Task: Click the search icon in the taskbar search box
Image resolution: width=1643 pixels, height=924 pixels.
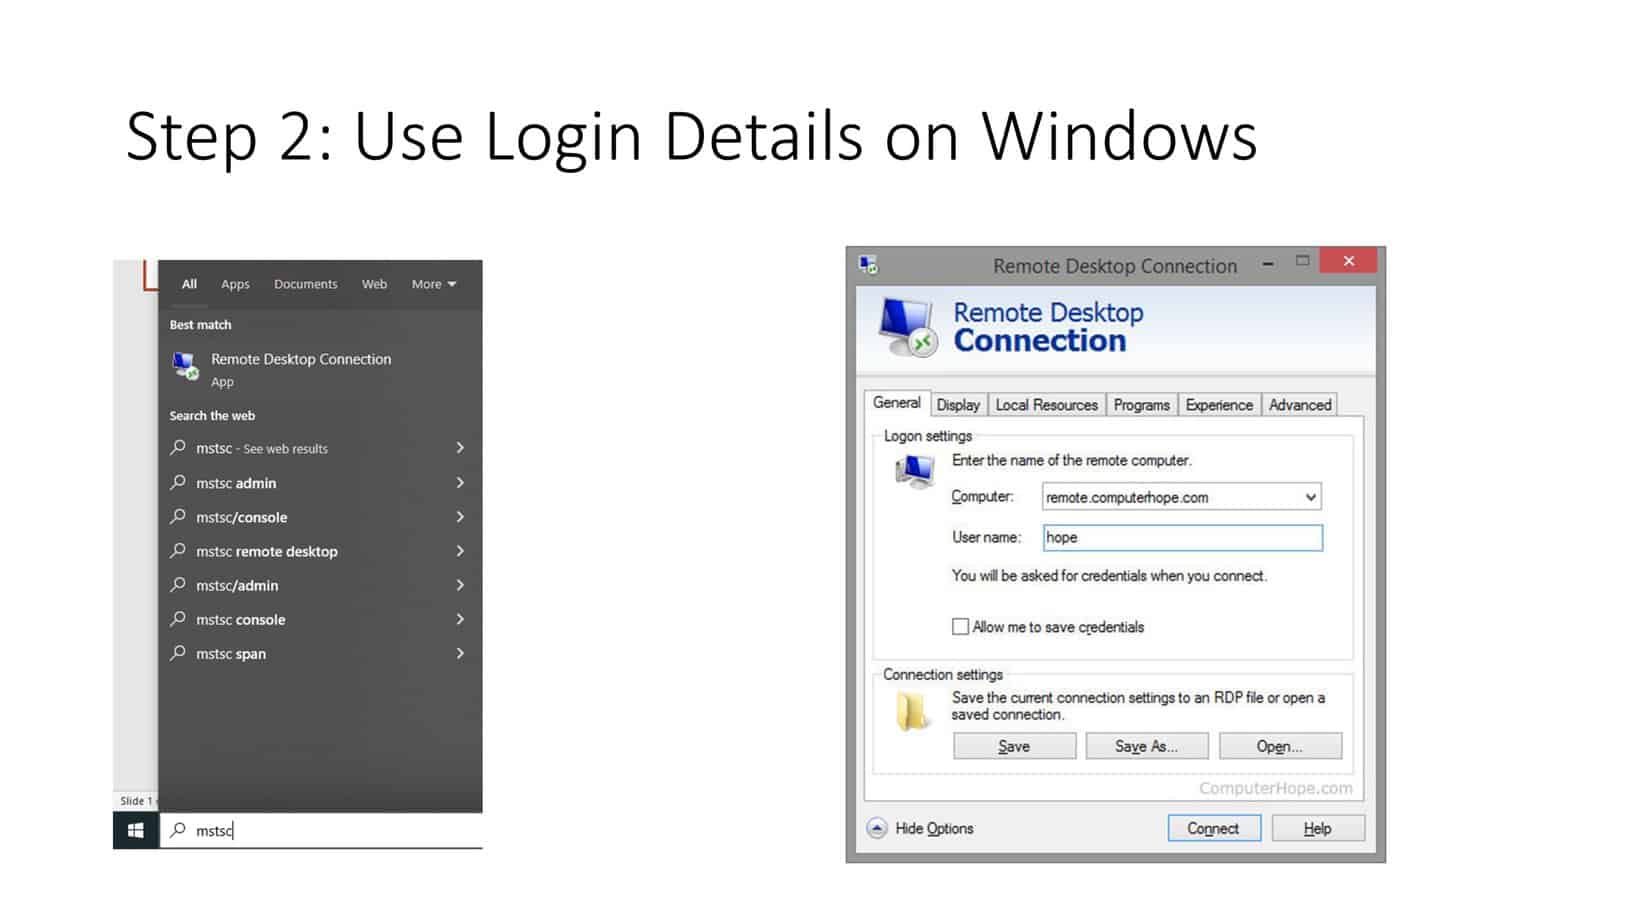Action: [x=178, y=831]
